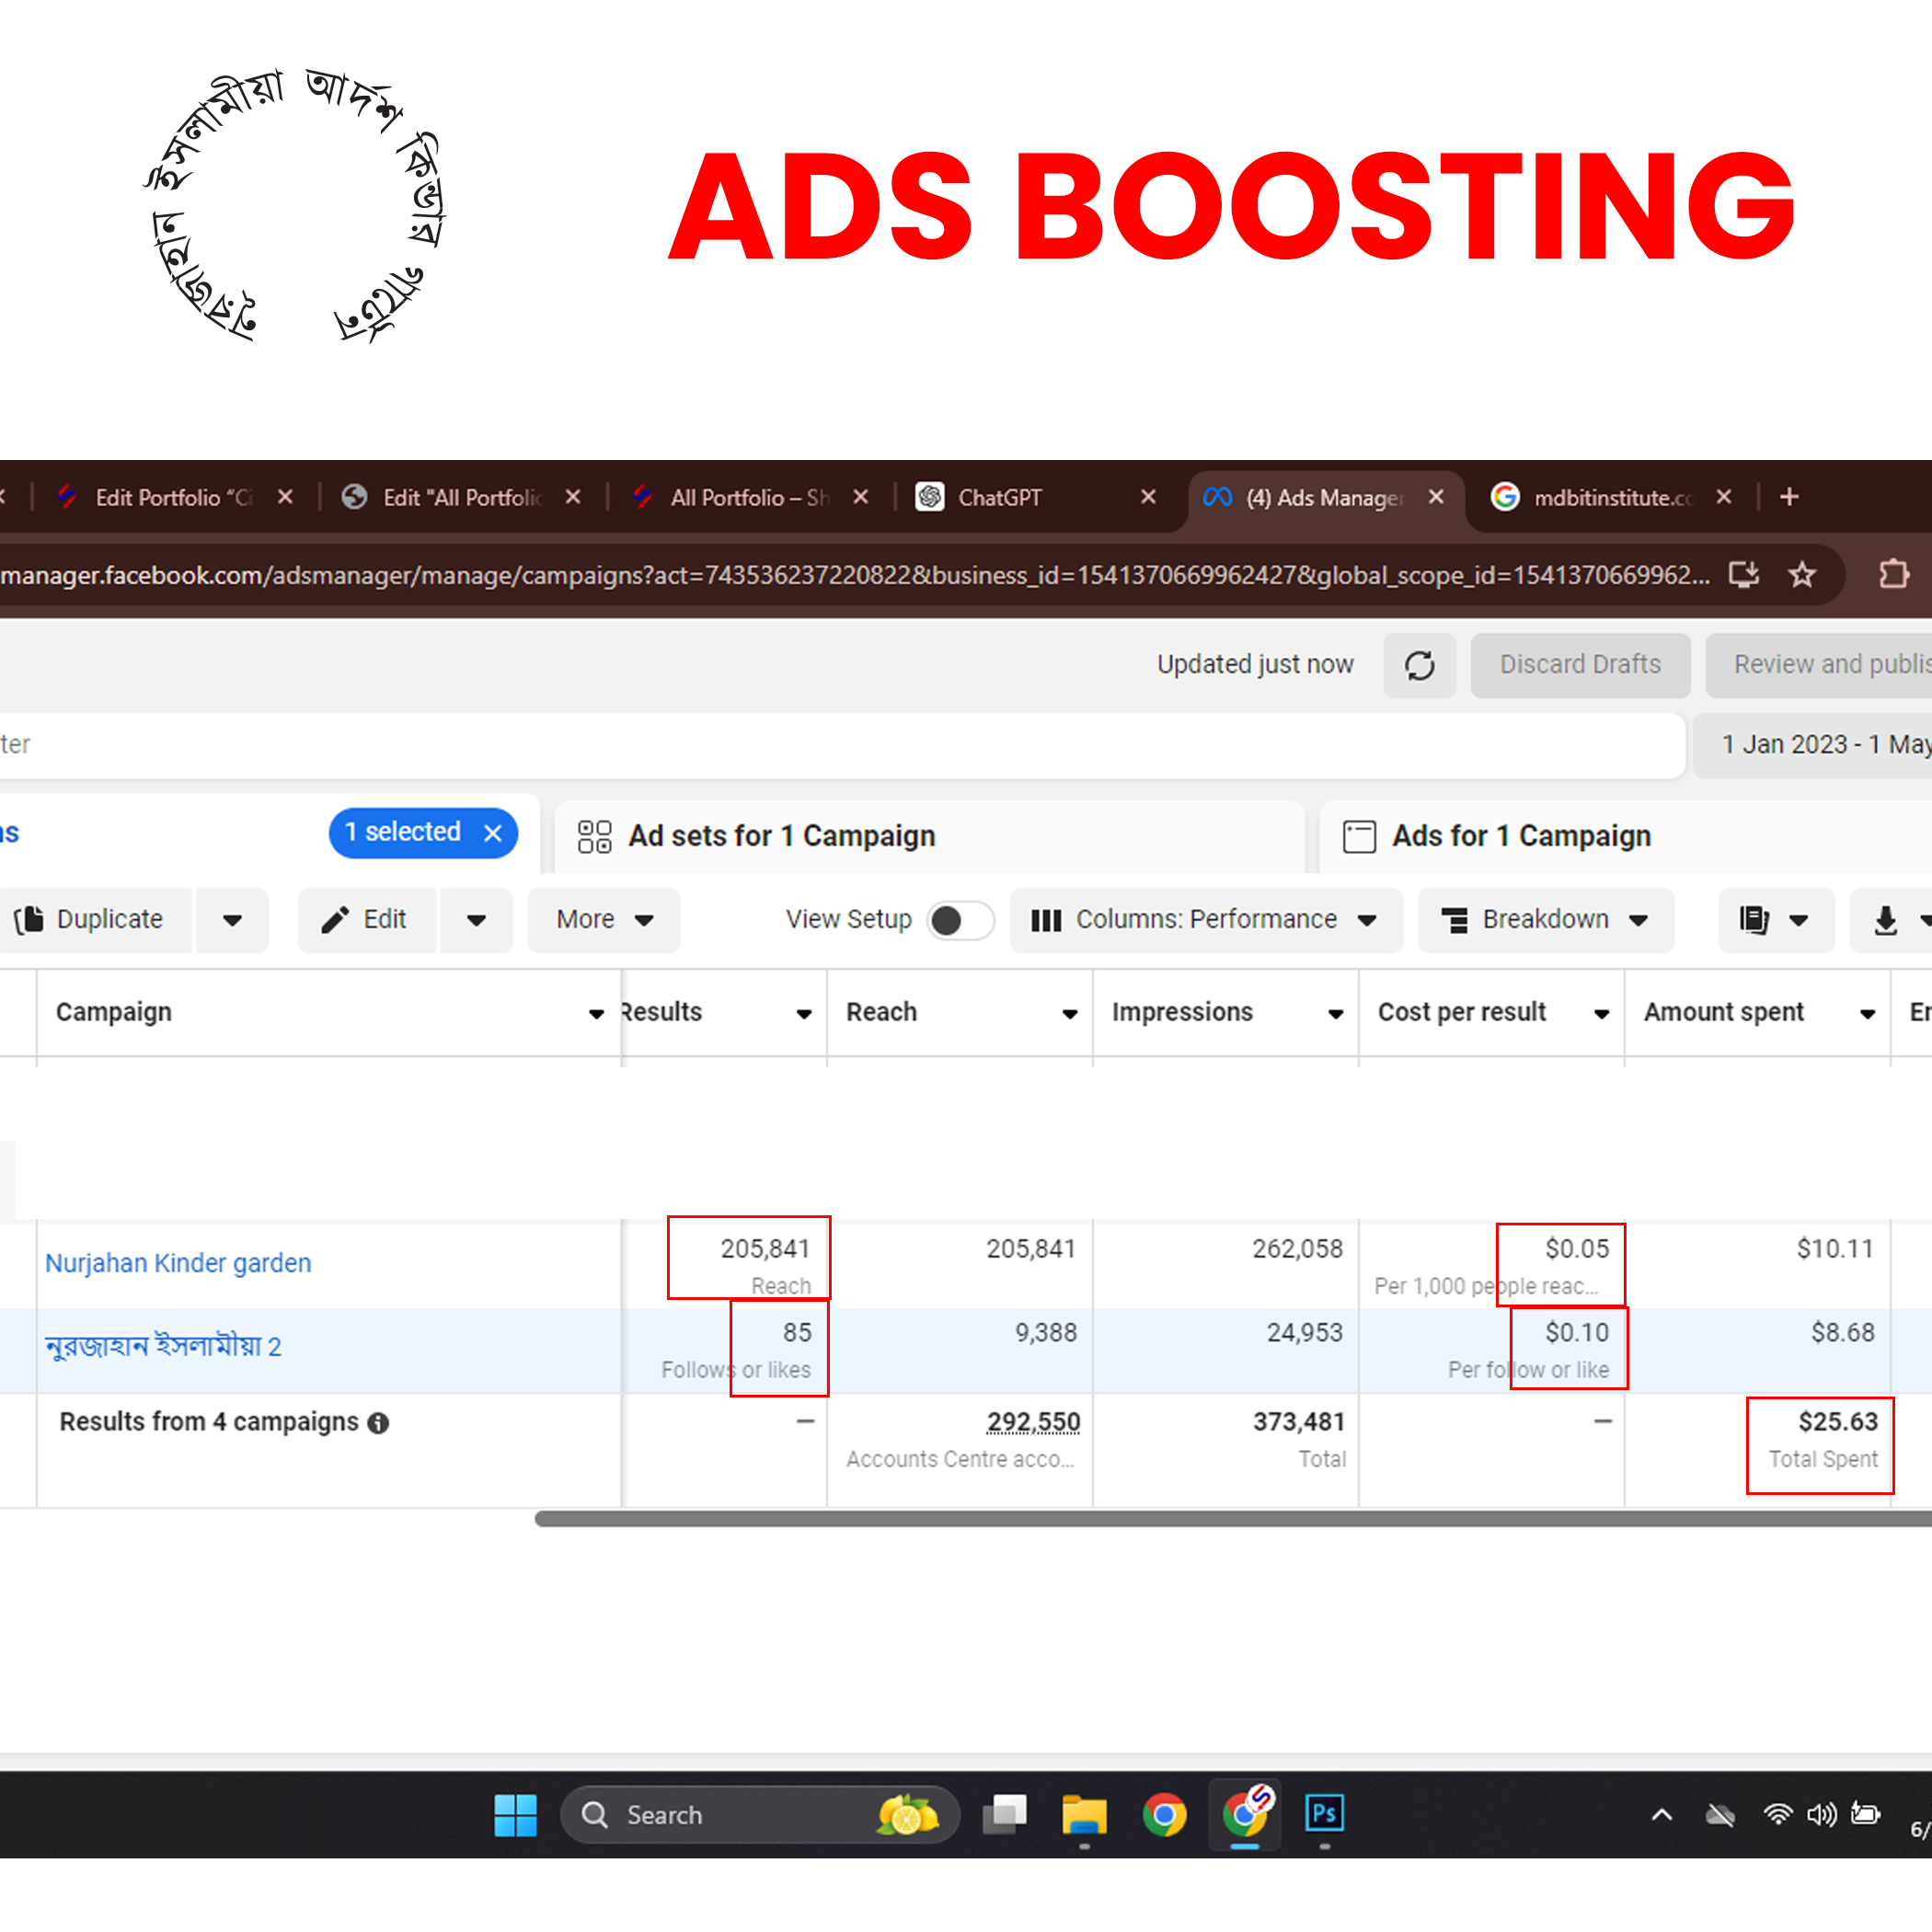Clear the 1 selected filter chip
This screenshot has width=1932, height=1932.
pos(493,833)
